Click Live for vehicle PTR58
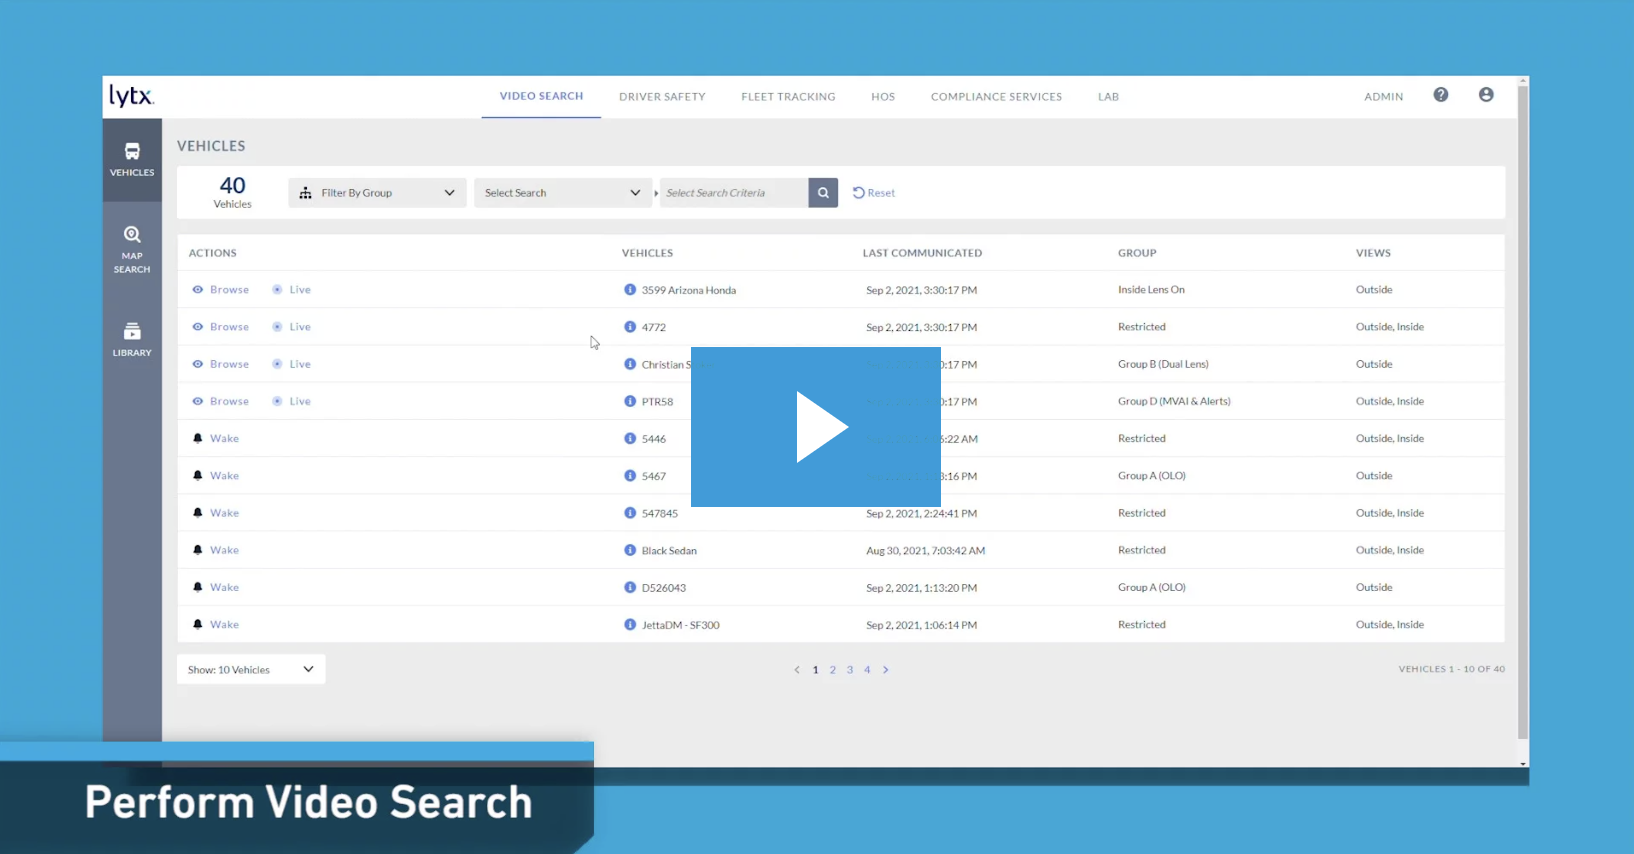1634x854 pixels. [299, 401]
